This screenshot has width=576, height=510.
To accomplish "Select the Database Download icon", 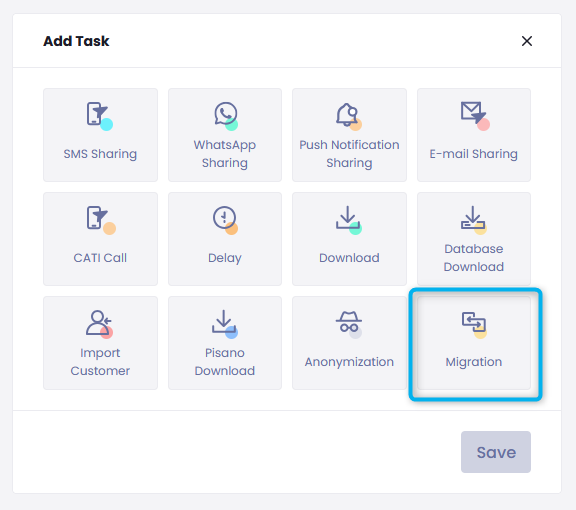I will coord(474,220).
